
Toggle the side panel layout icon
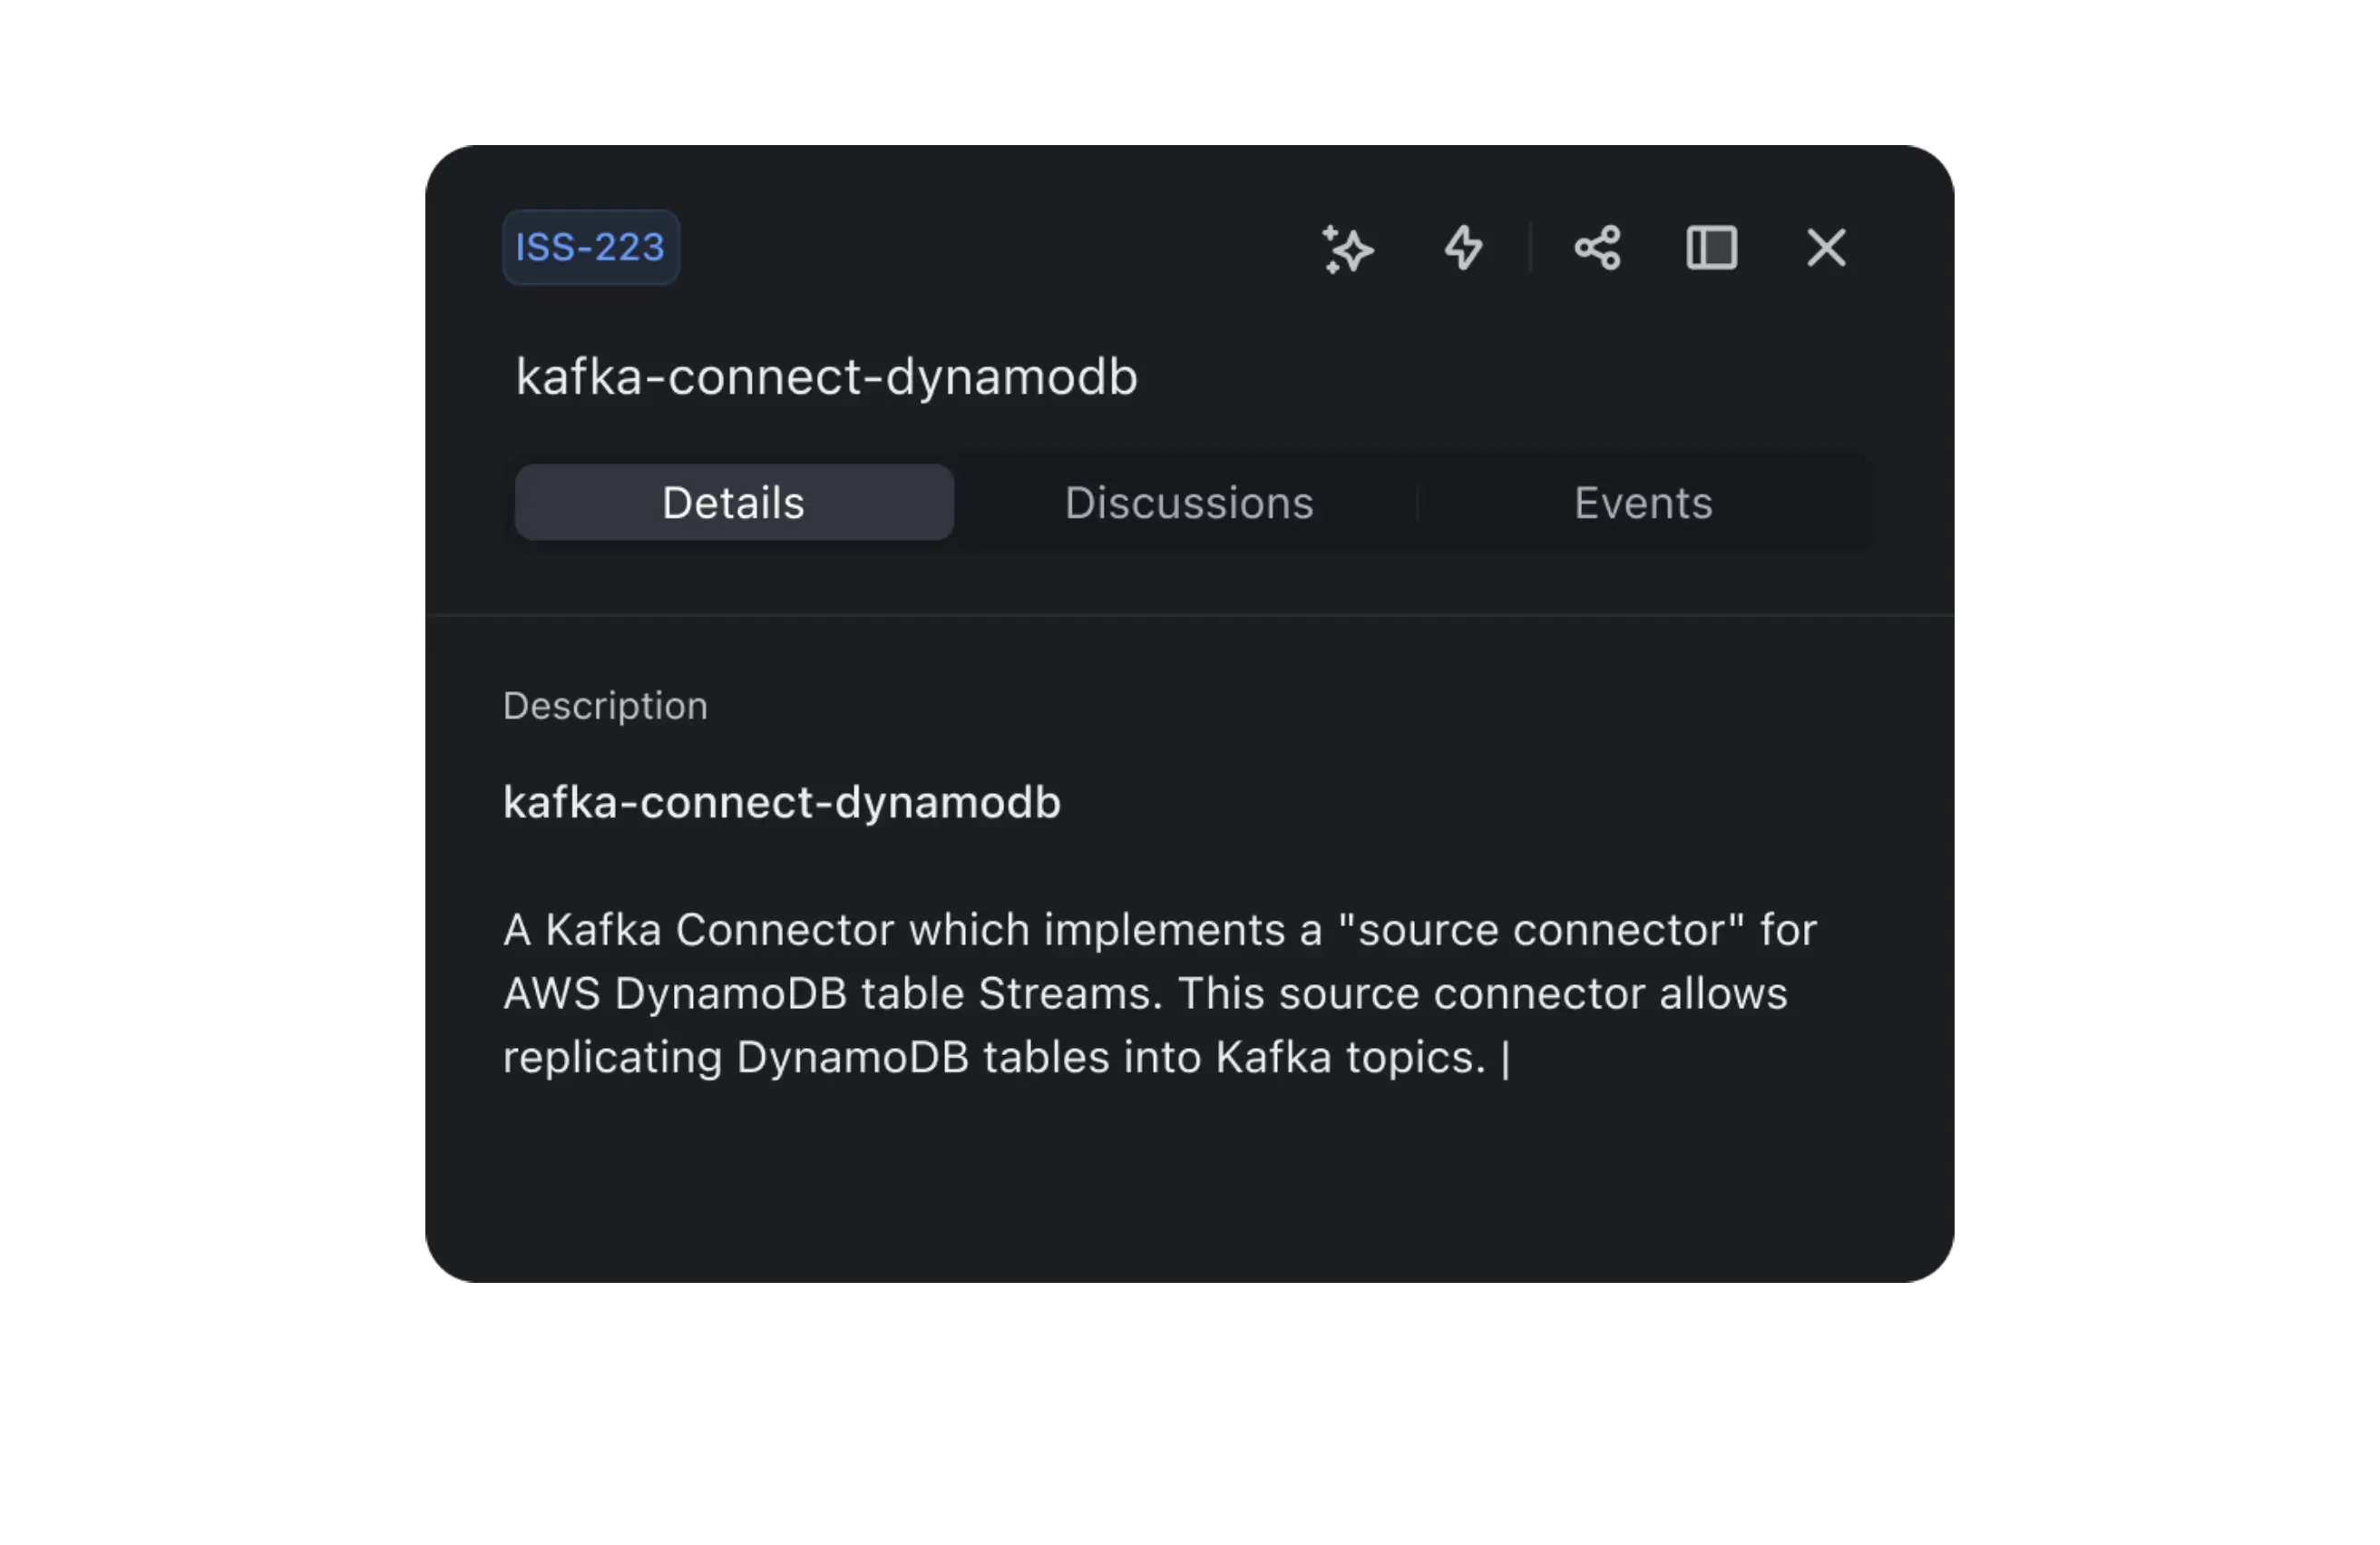(1711, 248)
